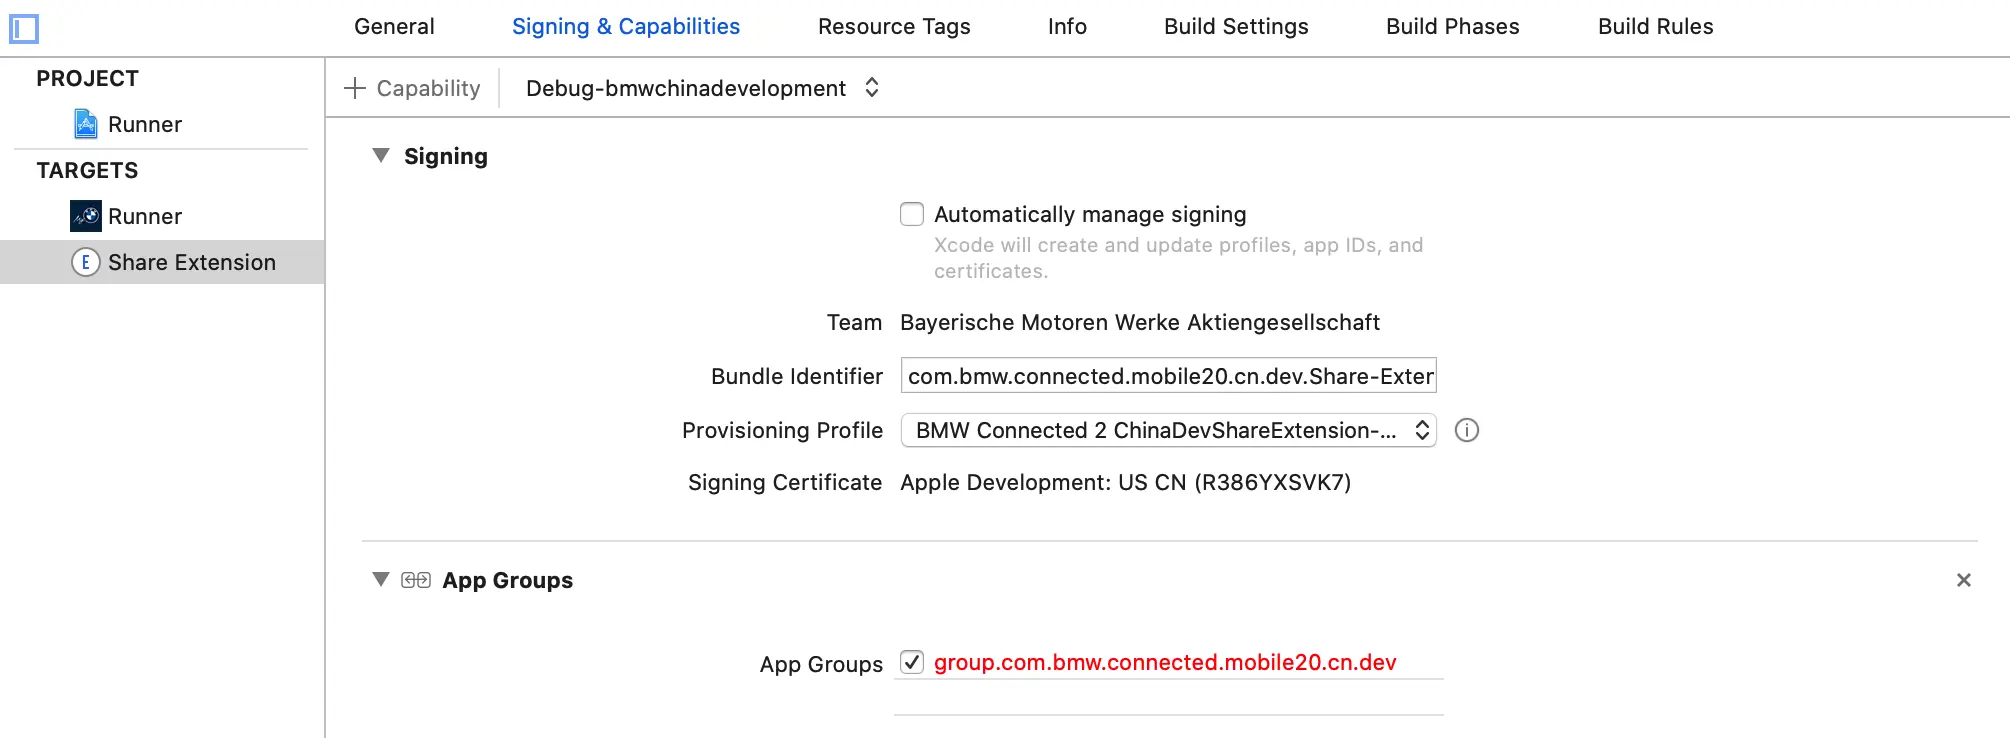Uncheck the group.com.bmw.connected.mobile20.cn.dev app group
2010x738 pixels.
point(912,662)
